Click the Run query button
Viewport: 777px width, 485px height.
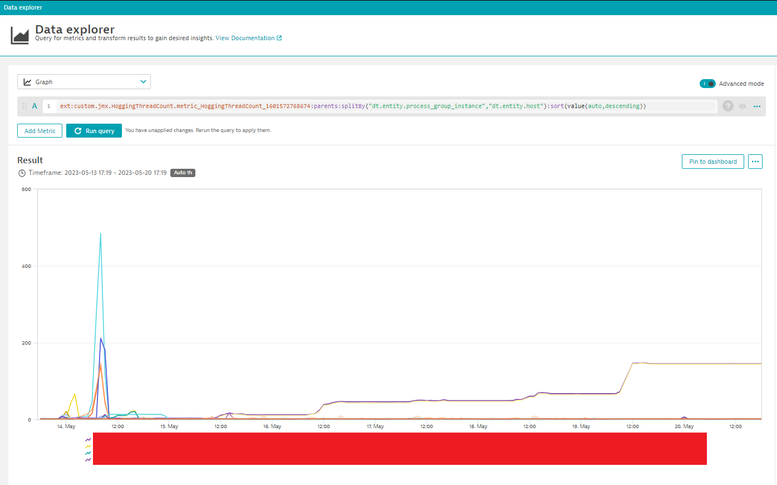94,131
